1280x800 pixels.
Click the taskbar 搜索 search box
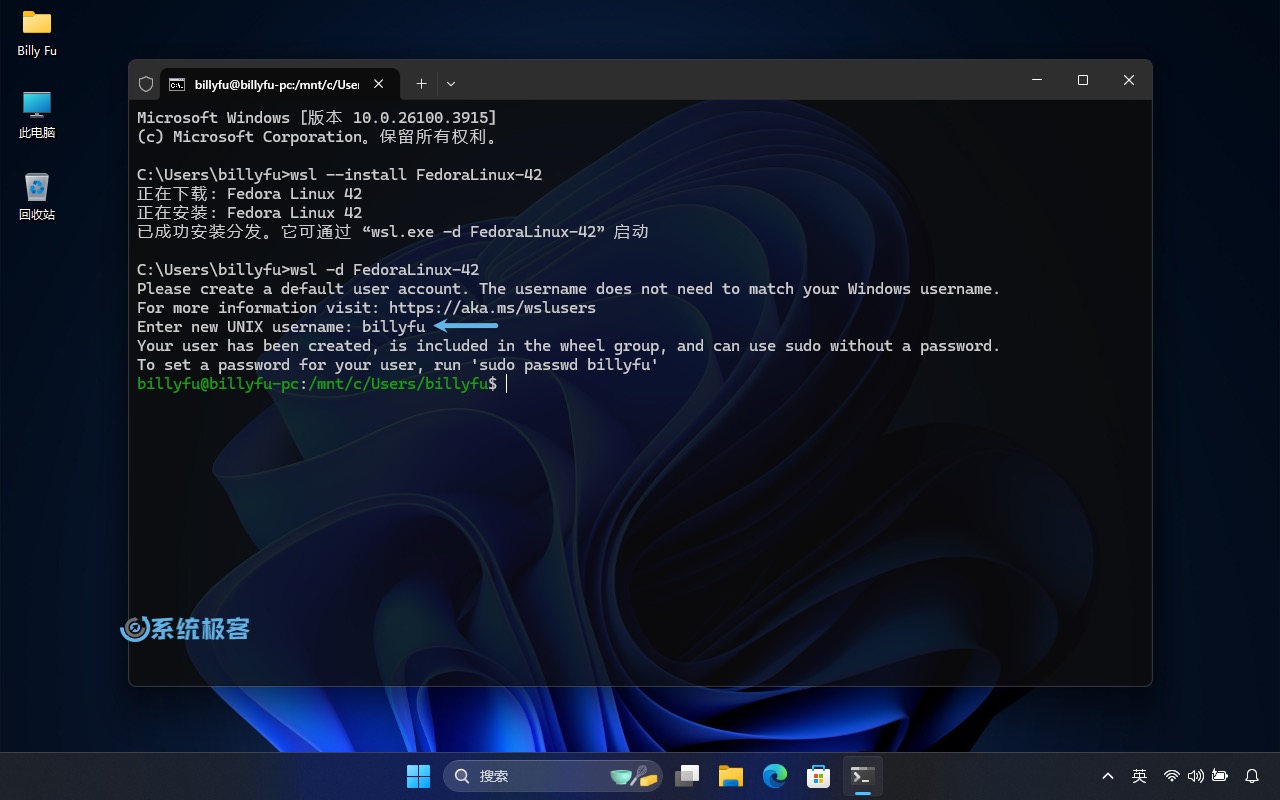tap(553, 776)
